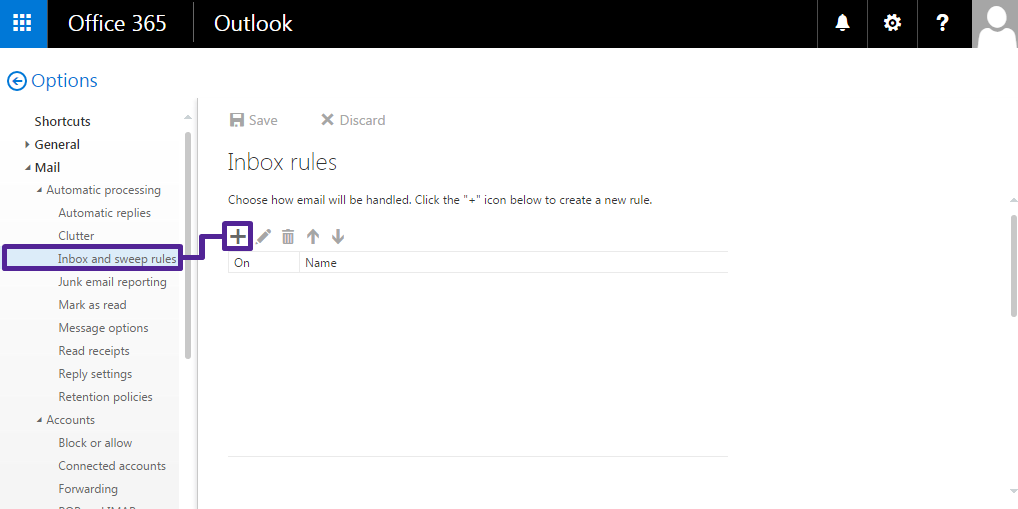Click the options tree scrollbar thumb
Screen dimensions: 1018x509
point(188,245)
